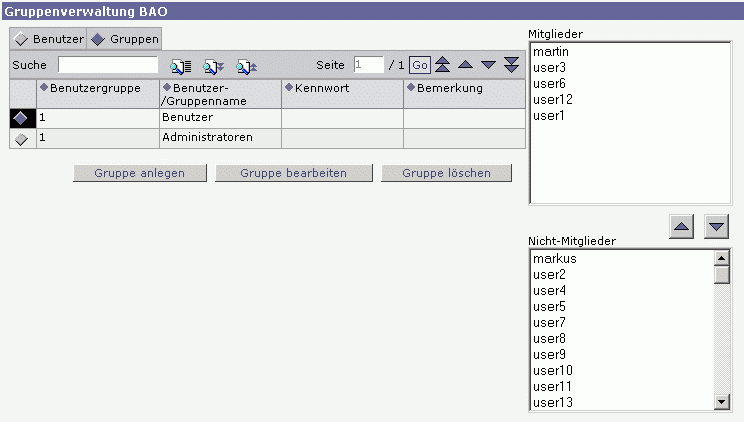
Task: Switch to the Benutzer tab
Action: click(49, 39)
